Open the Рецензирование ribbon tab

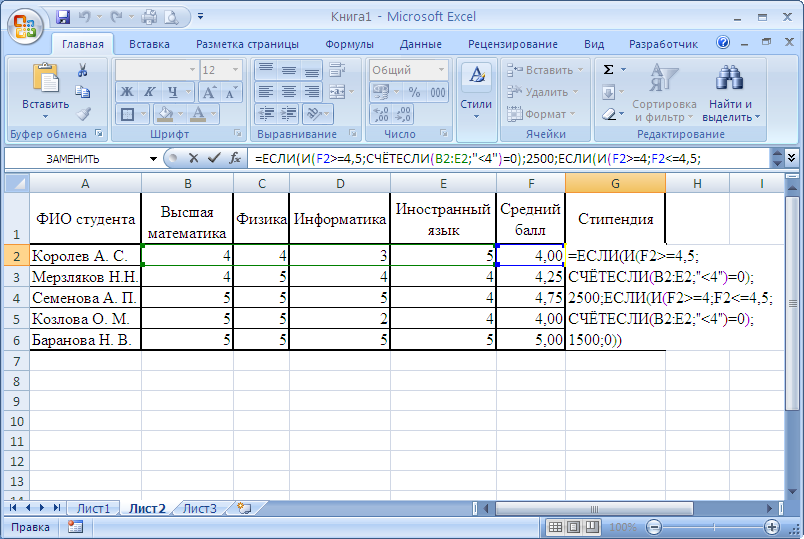click(513, 44)
